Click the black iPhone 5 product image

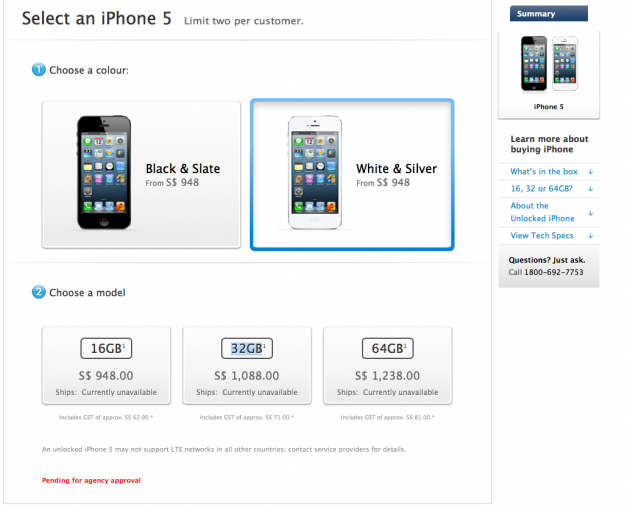(104, 172)
